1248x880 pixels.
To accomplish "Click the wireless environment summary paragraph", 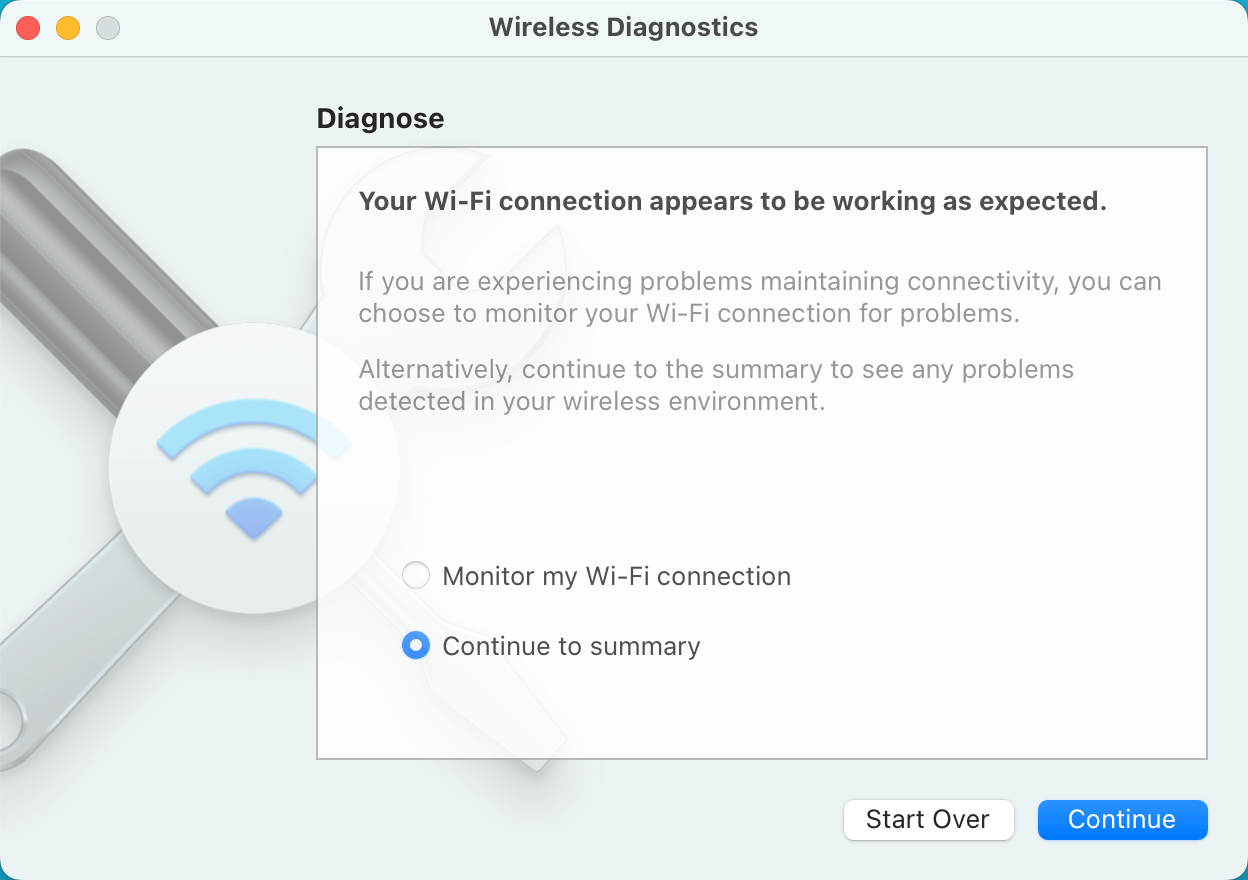I will 716,385.
